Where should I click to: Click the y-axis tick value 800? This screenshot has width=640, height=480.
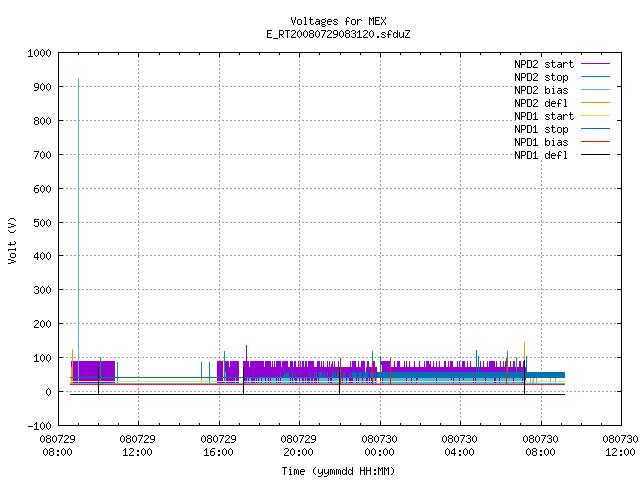click(42, 121)
